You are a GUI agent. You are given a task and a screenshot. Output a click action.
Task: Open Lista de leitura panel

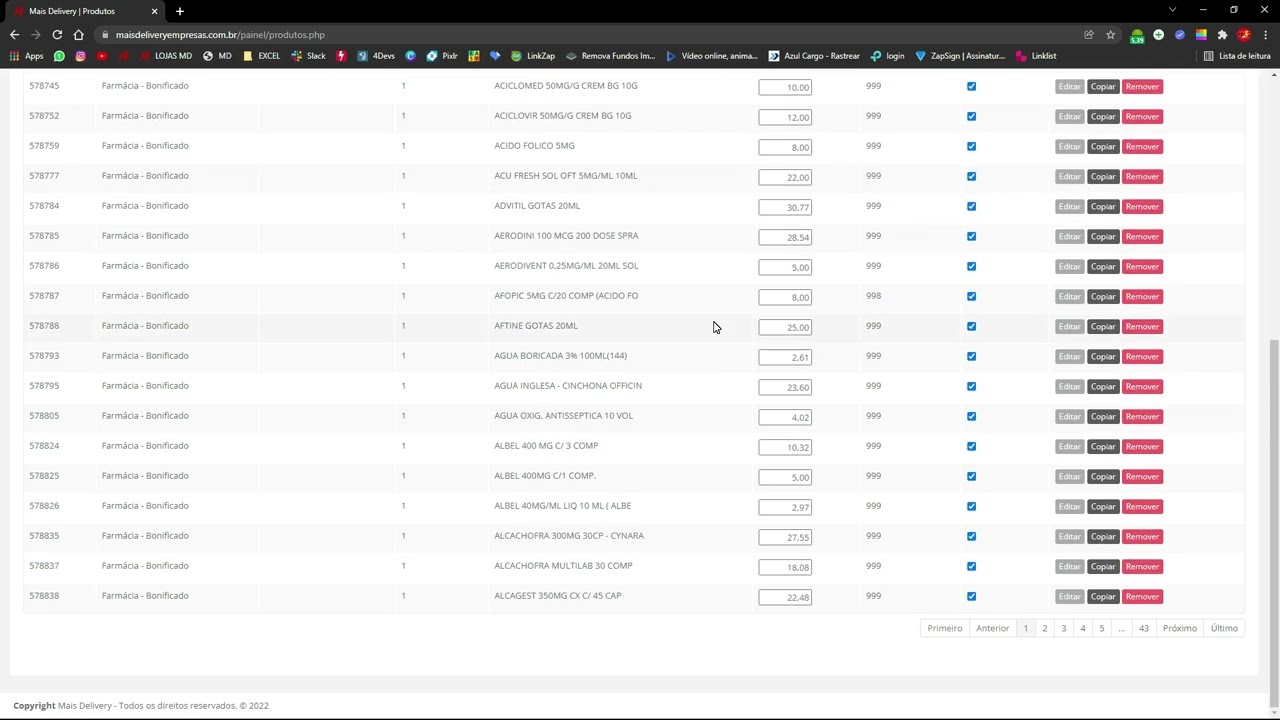[1237, 56]
